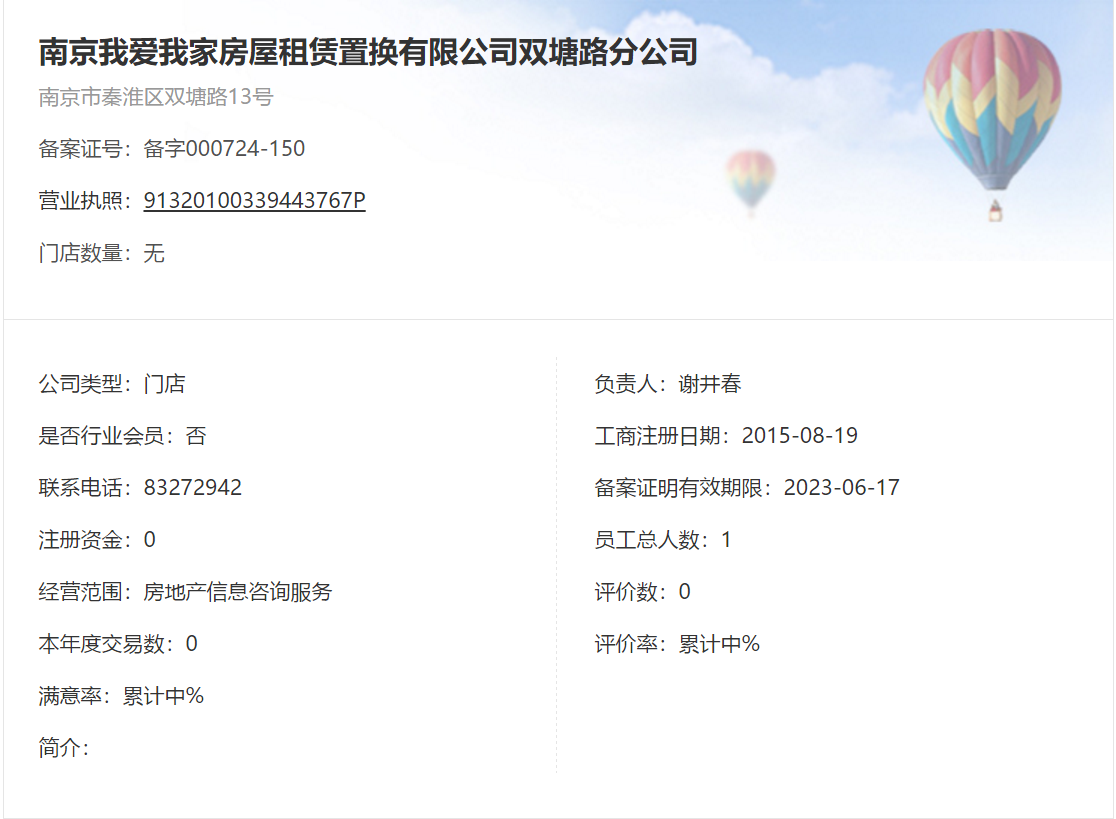Screen dimensions: 1116x819
Task: Click the 本年度交易数 value
Action: click(192, 644)
